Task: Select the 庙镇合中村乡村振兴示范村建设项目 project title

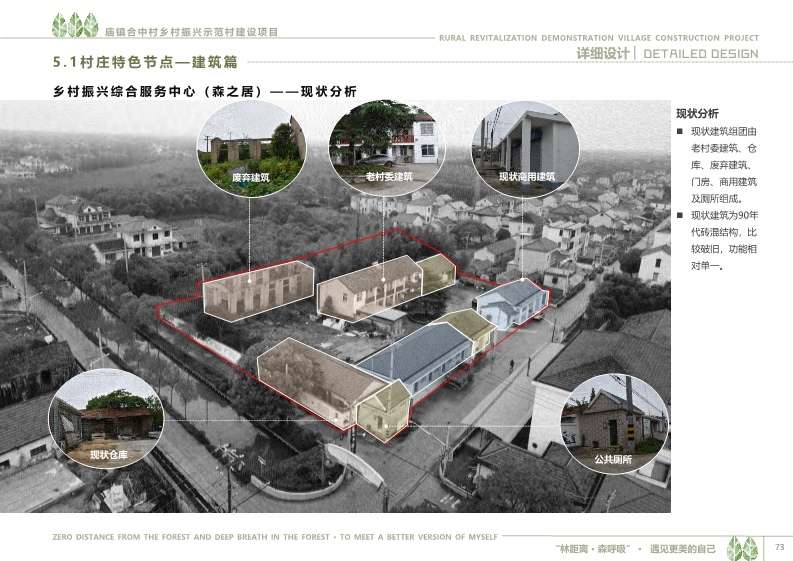Action: [x=192, y=32]
